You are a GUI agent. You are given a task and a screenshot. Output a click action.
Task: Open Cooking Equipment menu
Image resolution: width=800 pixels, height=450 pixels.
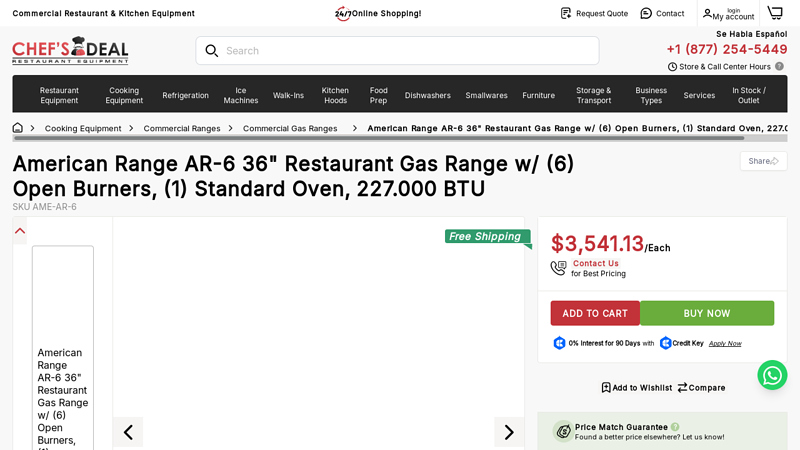click(124, 95)
